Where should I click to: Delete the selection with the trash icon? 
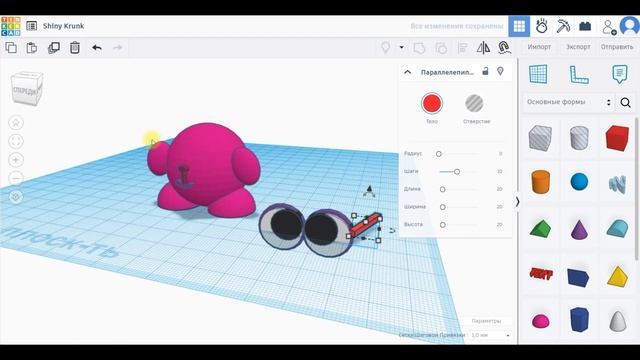75,48
